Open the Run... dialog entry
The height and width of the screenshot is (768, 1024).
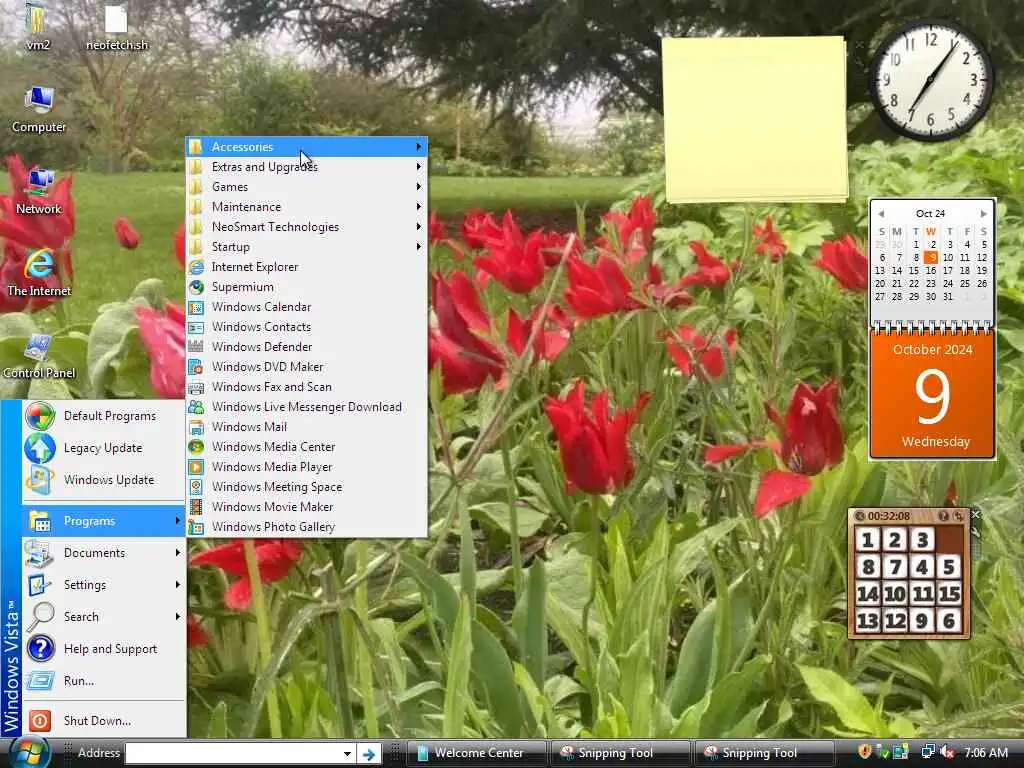pyautogui.click(x=104, y=680)
